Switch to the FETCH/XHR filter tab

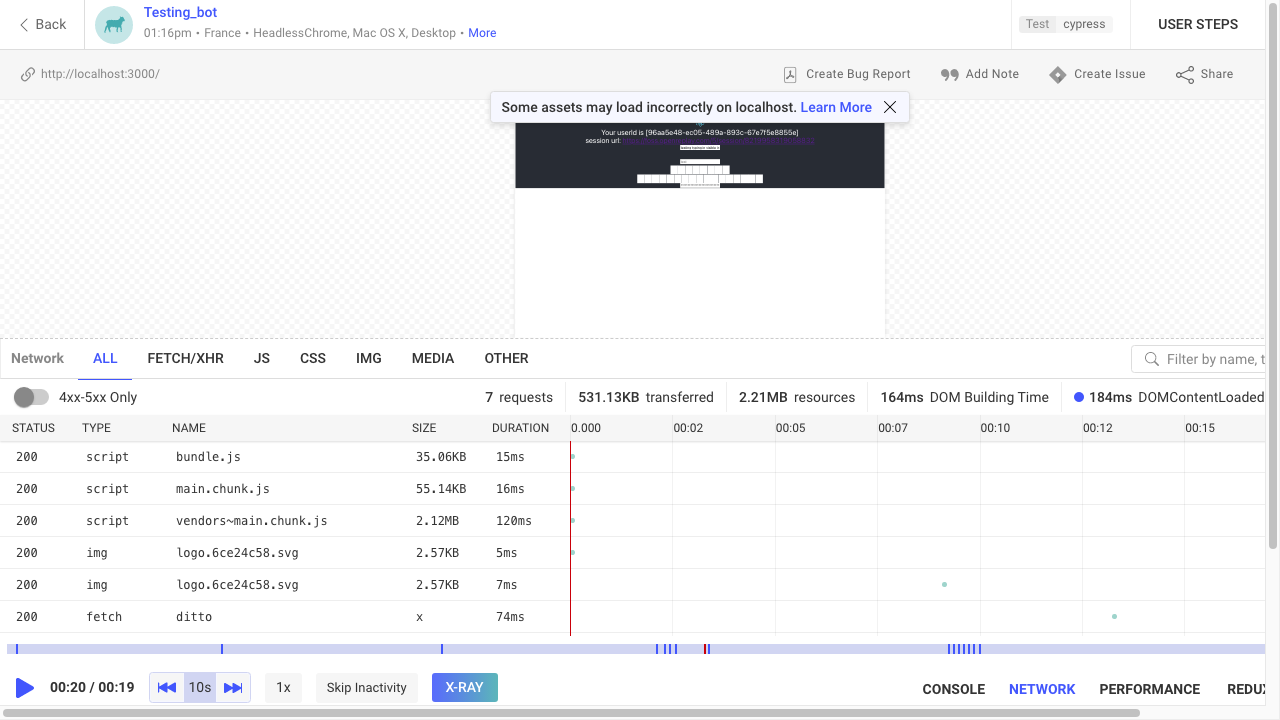pyautogui.click(x=185, y=358)
